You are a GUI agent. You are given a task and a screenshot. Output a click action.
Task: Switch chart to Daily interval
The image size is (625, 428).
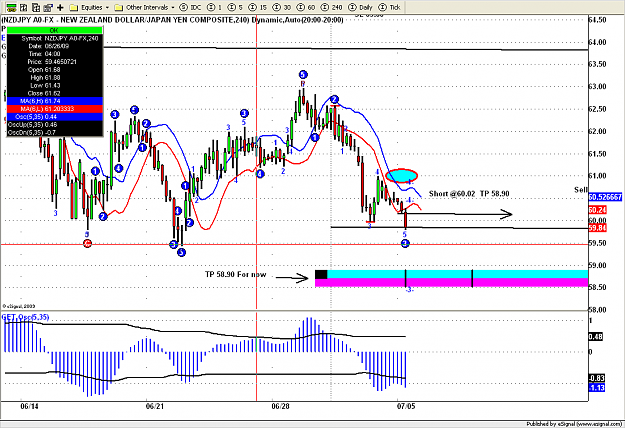click(360, 7)
